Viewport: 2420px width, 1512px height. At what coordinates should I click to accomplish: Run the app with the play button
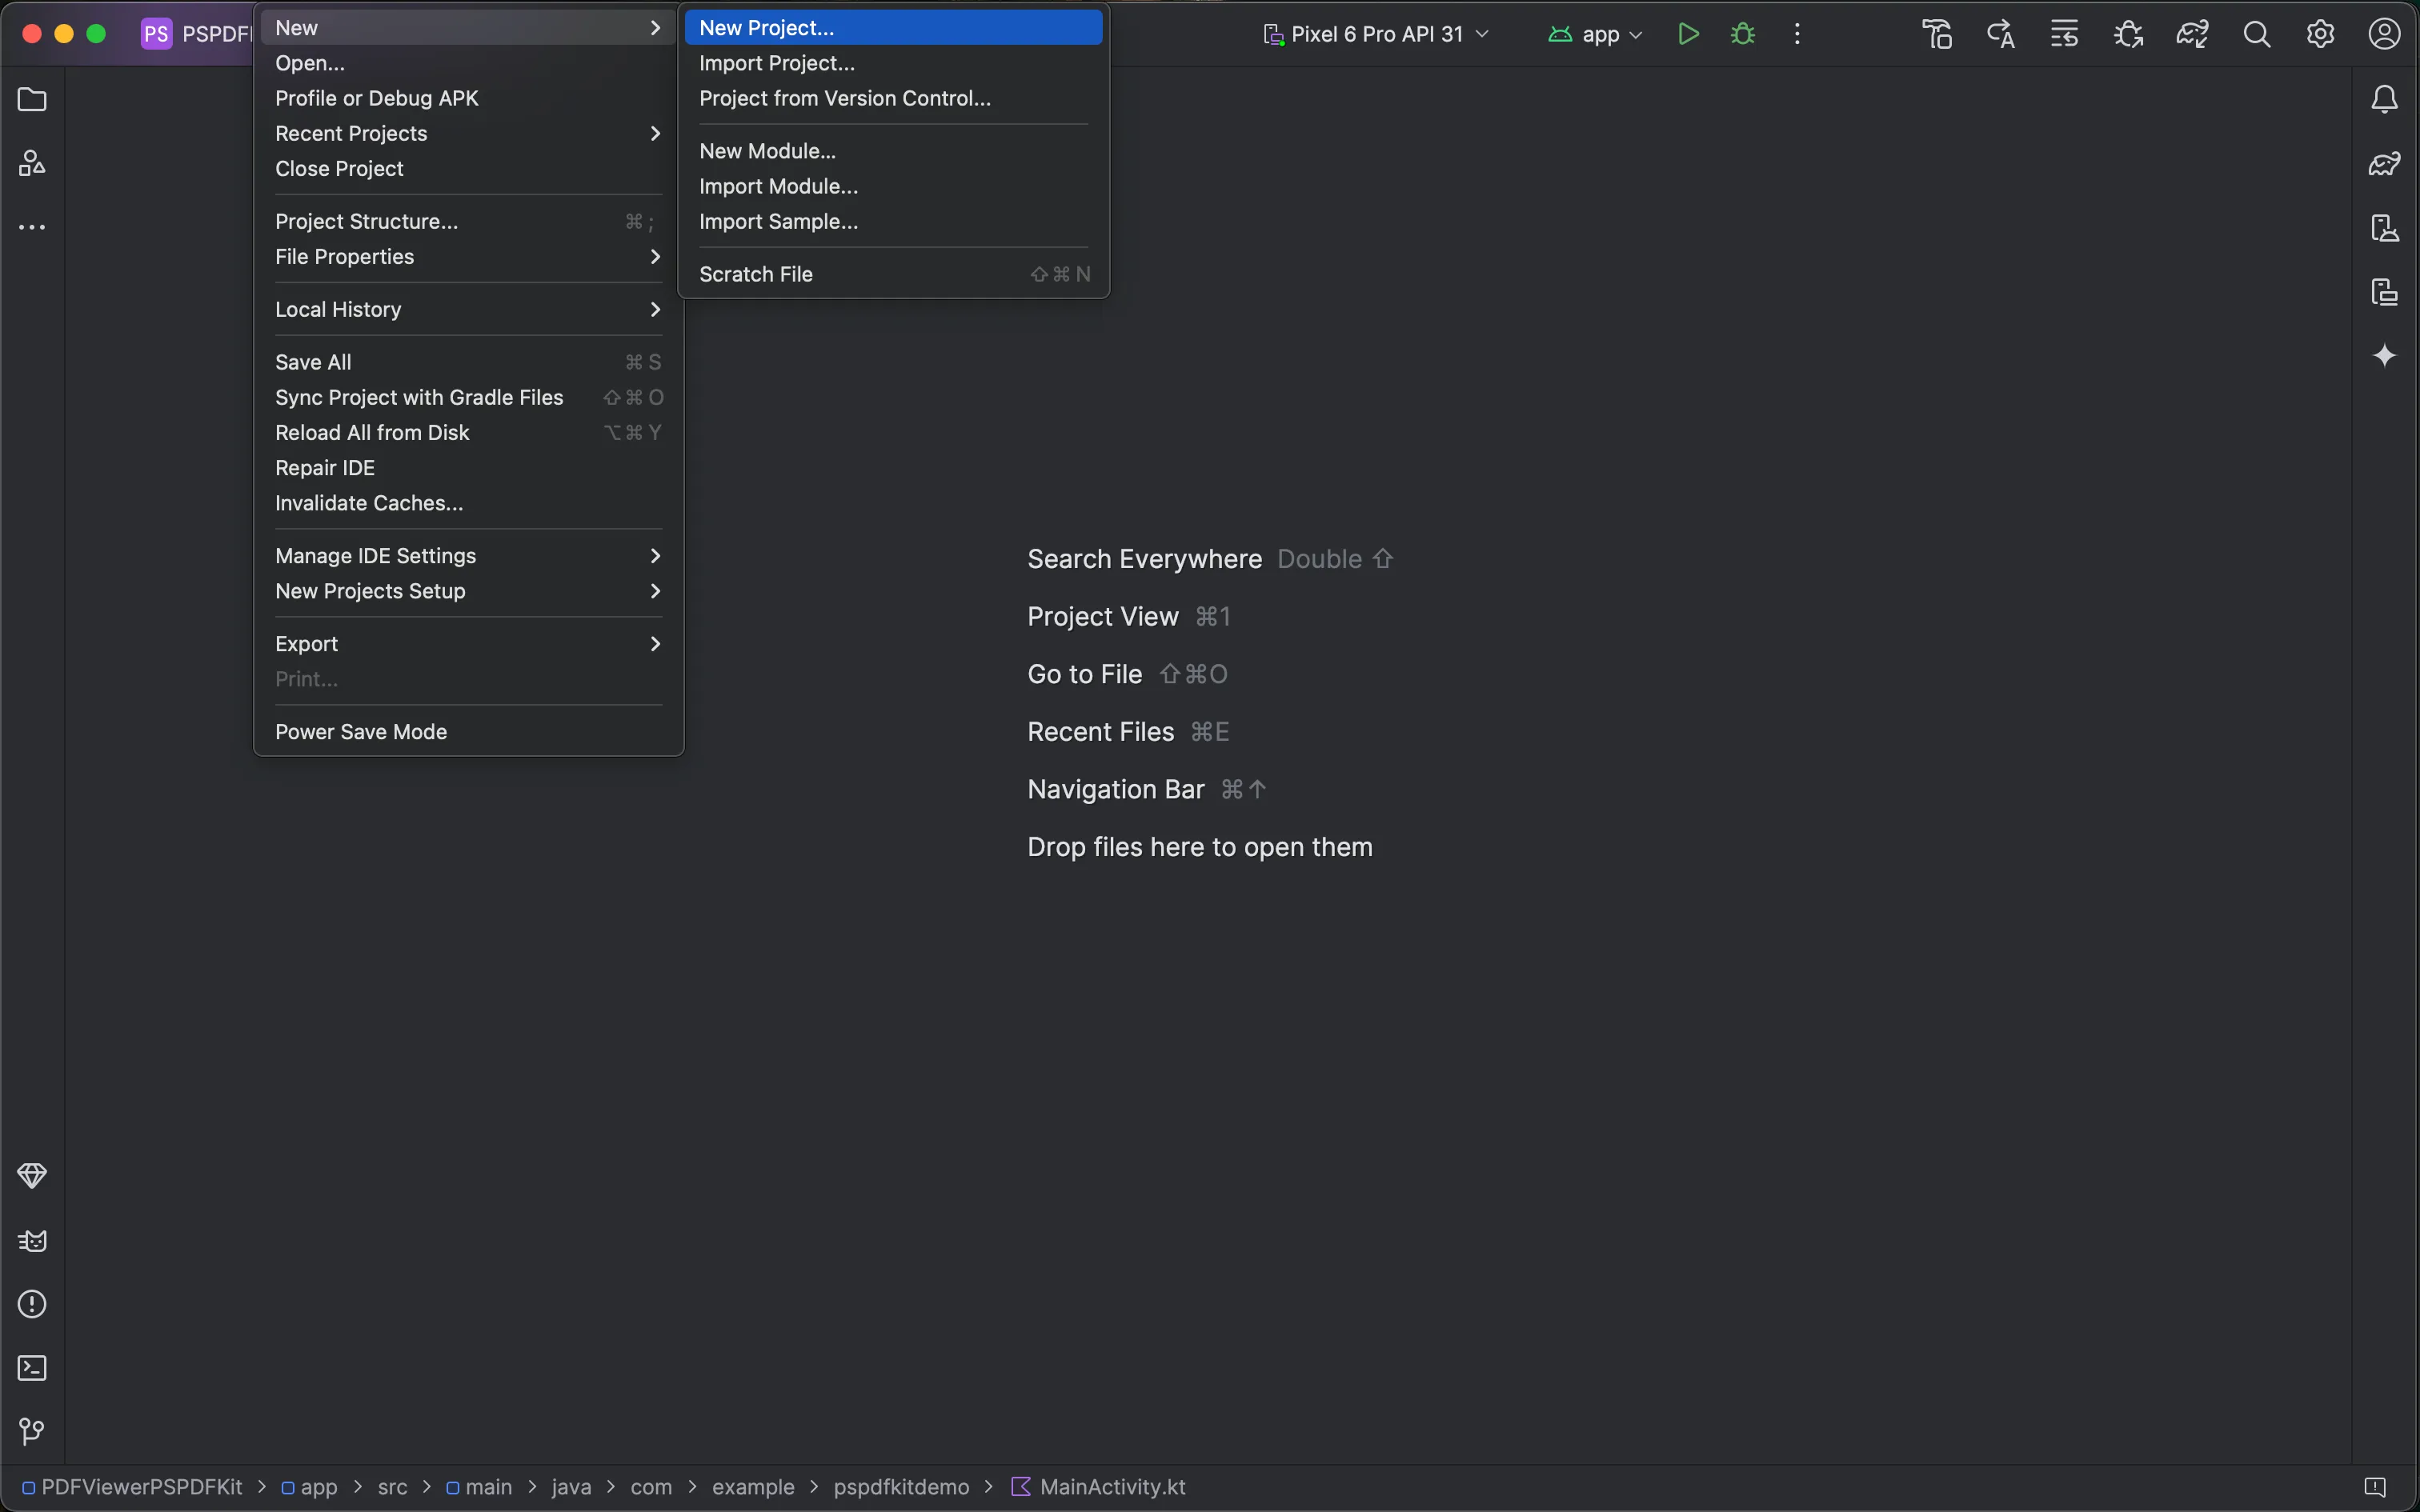(x=1688, y=33)
